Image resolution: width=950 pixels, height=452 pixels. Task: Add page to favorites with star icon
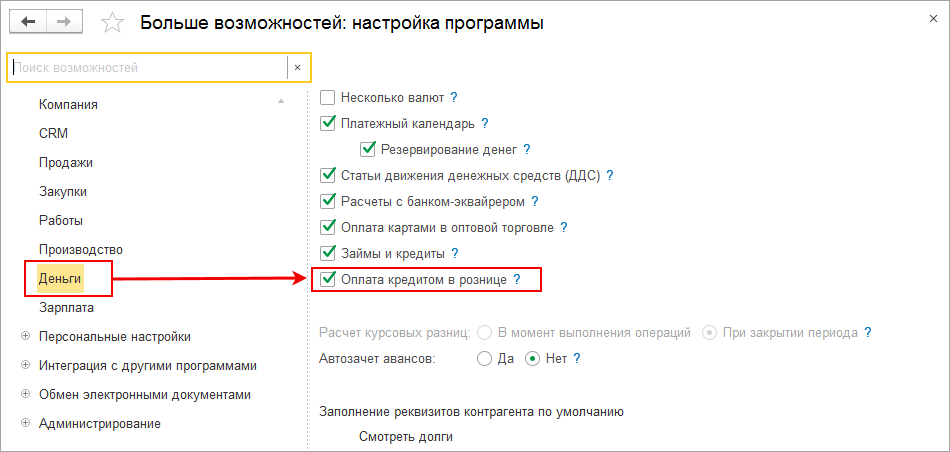pos(113,23)
